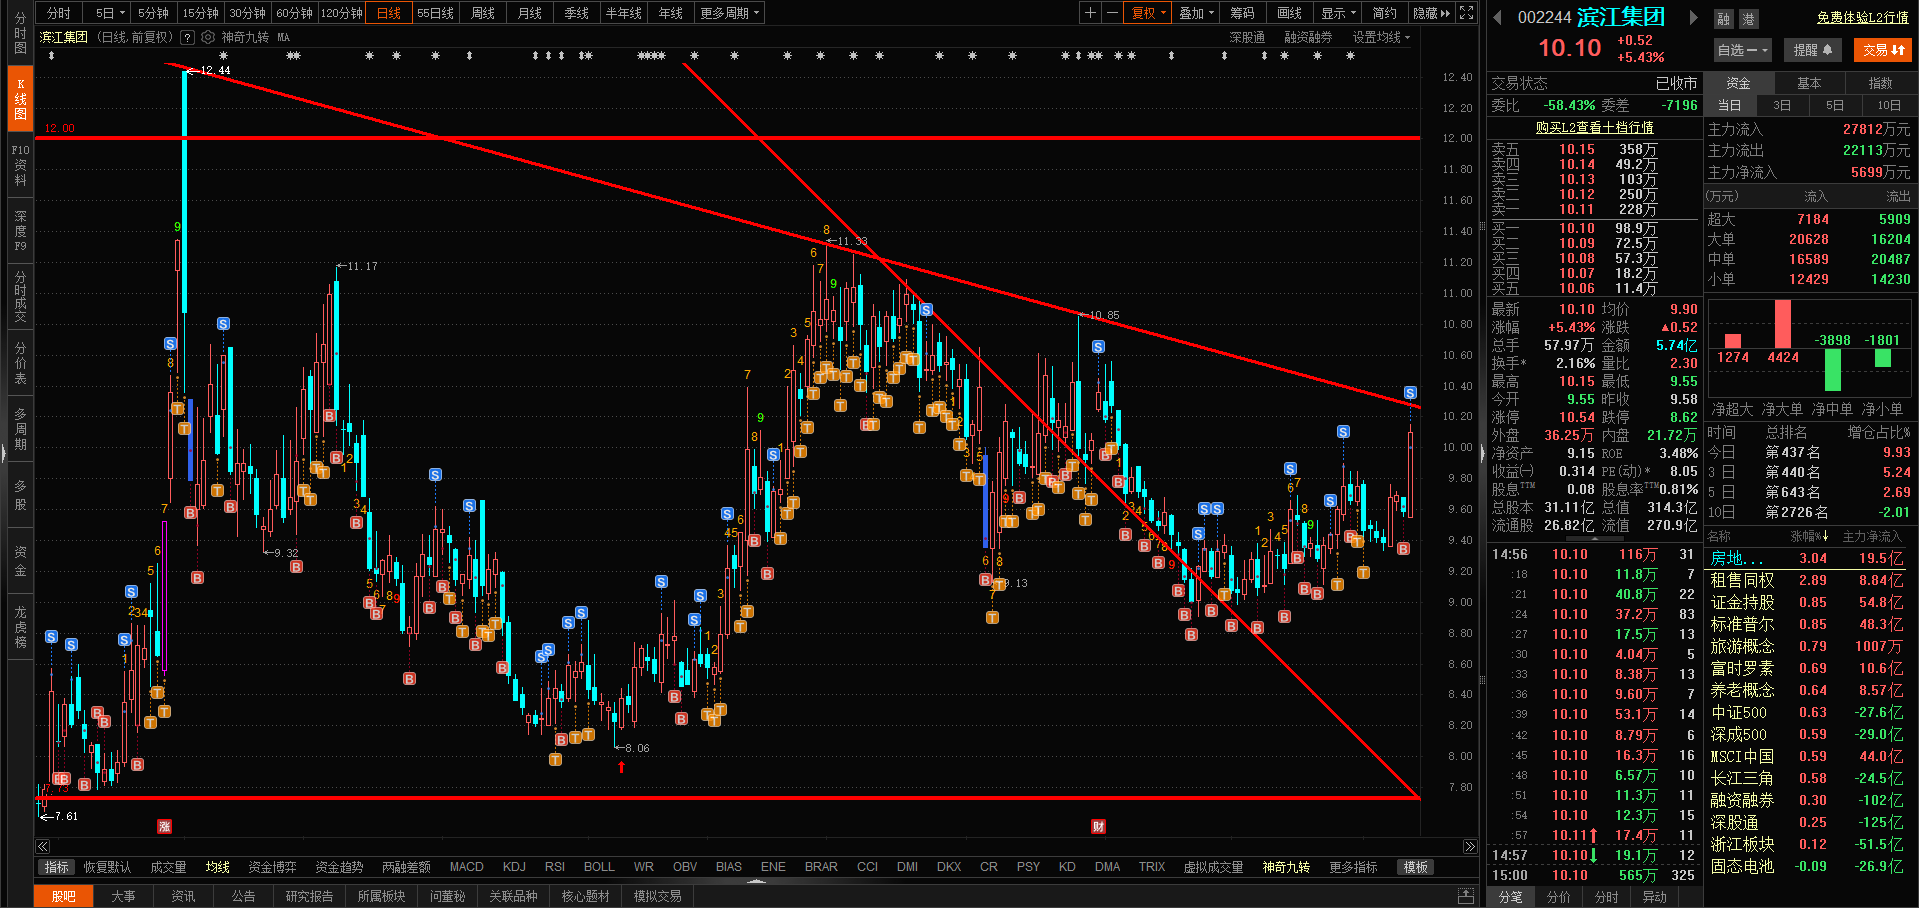Open the F10资料 sidebar item
This screenshot has height=908, width=1919.
click(x=20, y=165)
